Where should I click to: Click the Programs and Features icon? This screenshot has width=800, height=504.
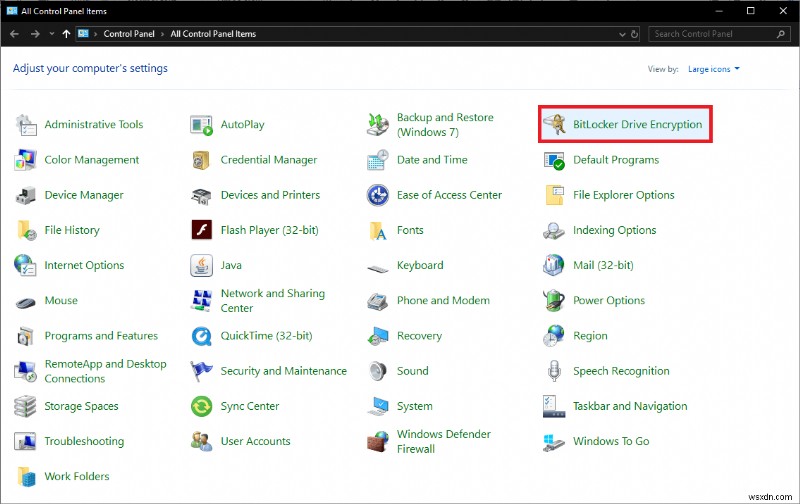tap(26, 336)
